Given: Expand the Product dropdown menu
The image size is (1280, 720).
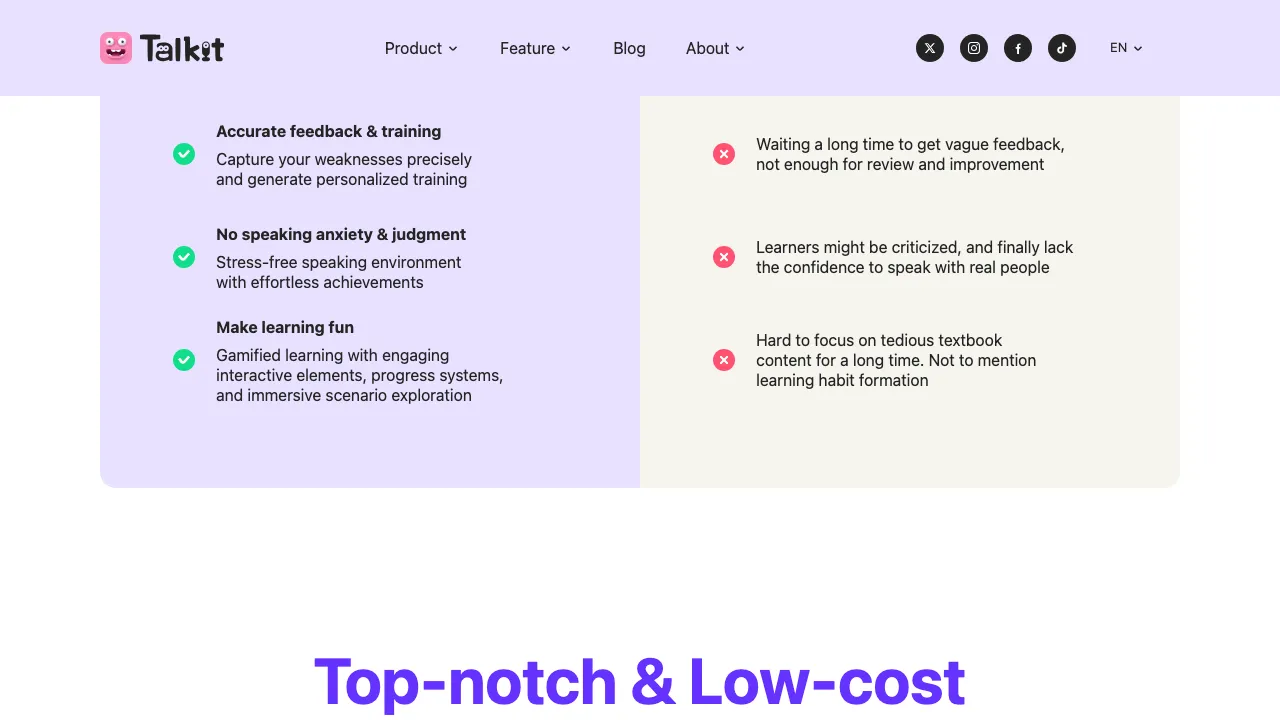Looking at the screenshot, I should pos(421,48).
